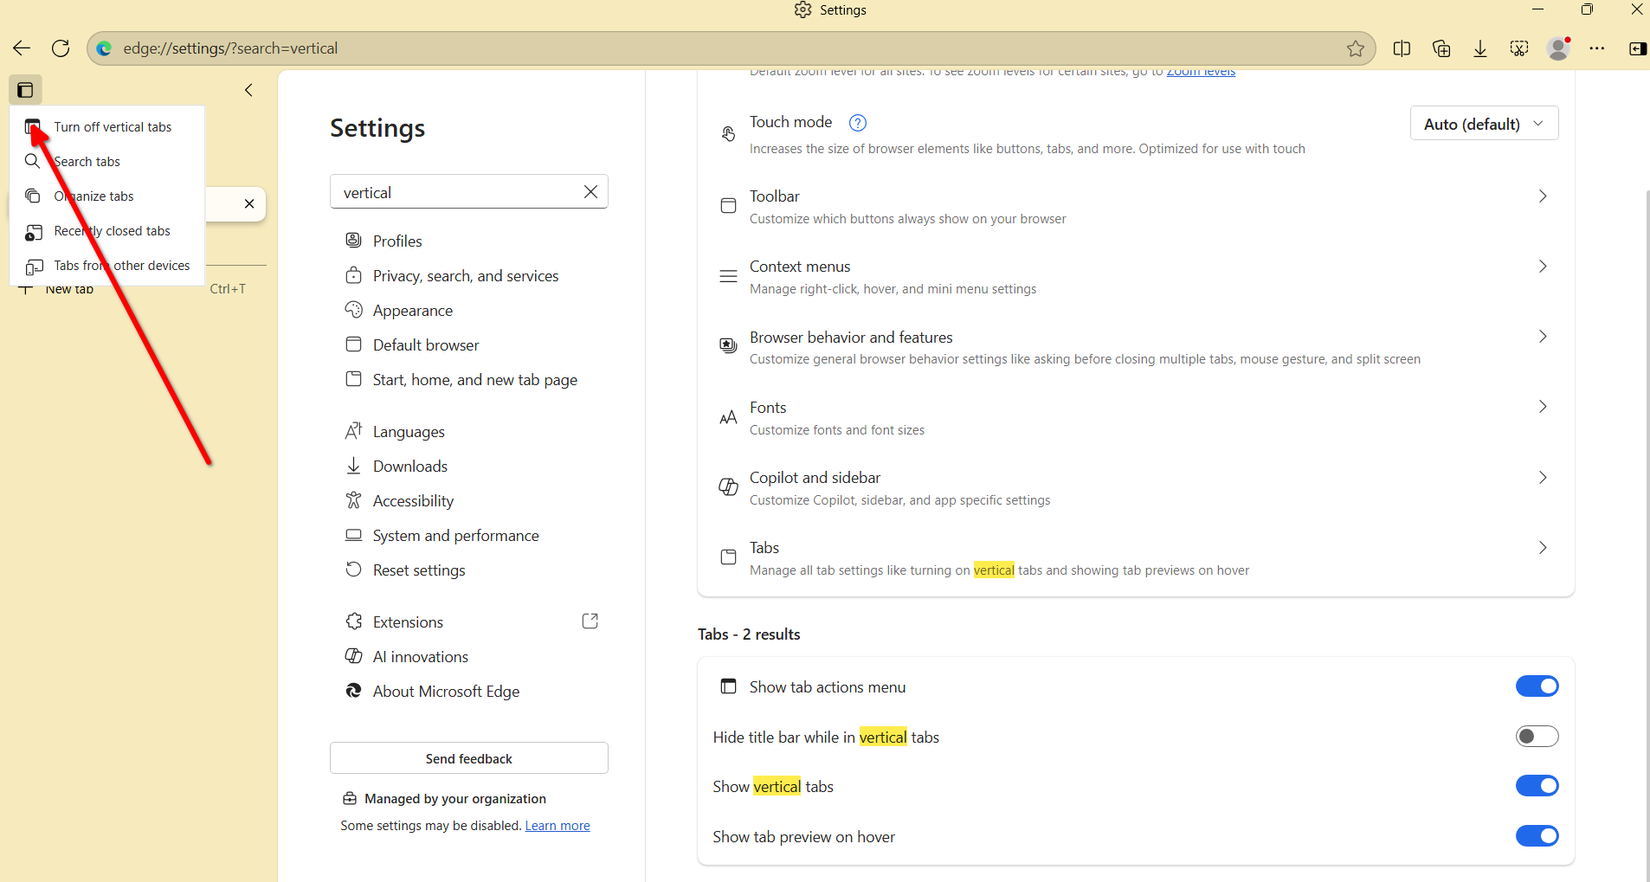Click the Extensions external link icon
Image resolution: width=1650 pixels, height=882 pixels.
click(590, 621)
